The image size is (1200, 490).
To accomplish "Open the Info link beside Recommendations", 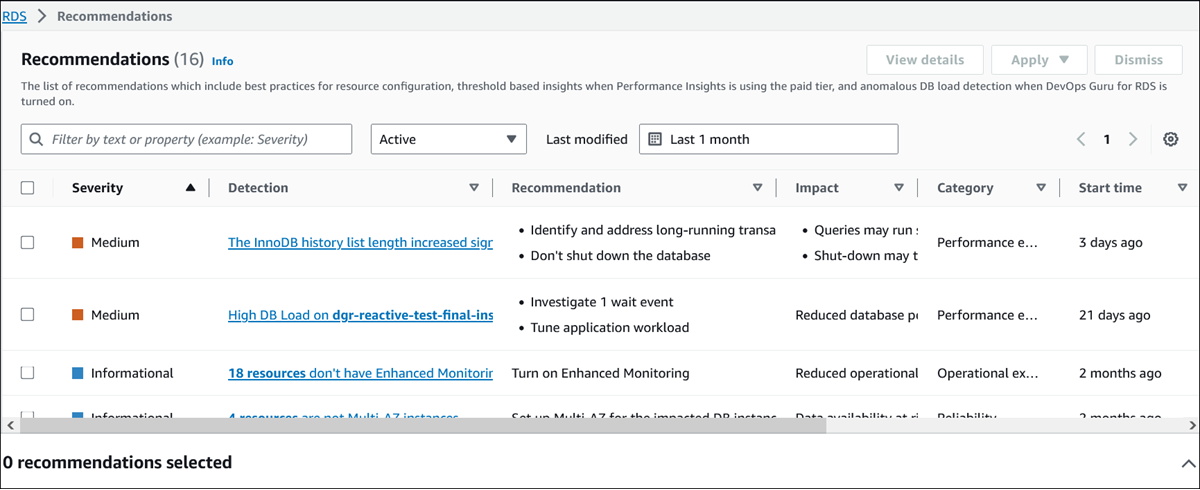I will pyautogui.click(x=222, y=61).
